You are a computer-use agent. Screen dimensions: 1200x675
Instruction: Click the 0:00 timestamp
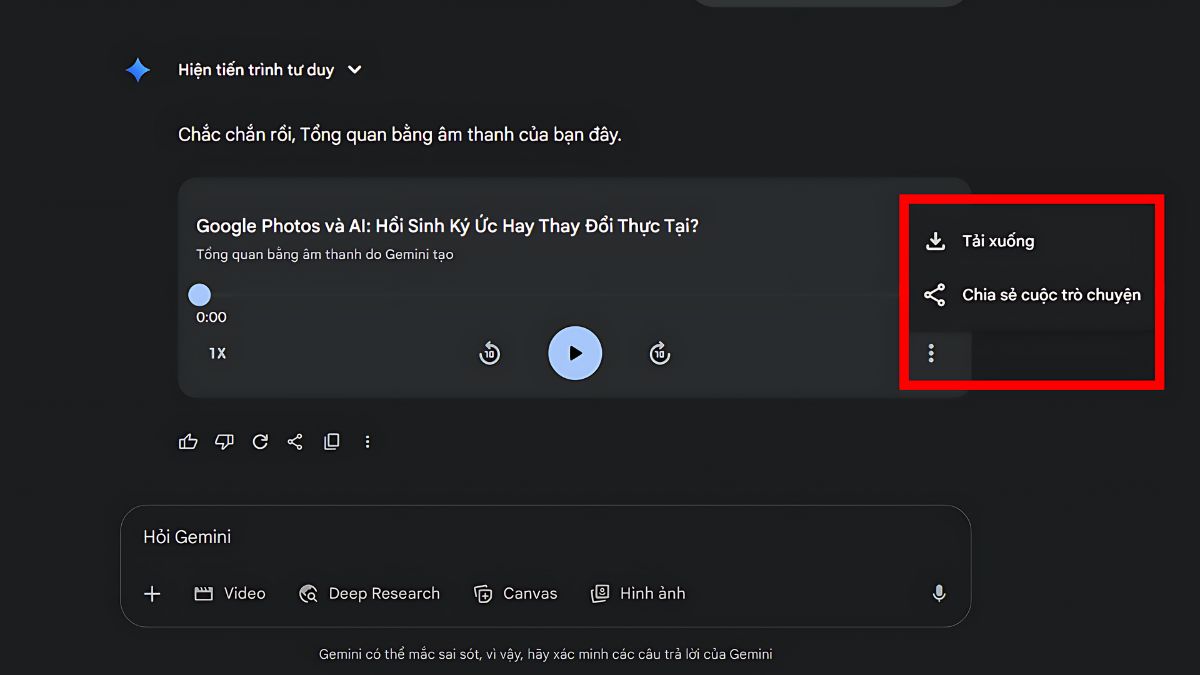click(211, 317)
